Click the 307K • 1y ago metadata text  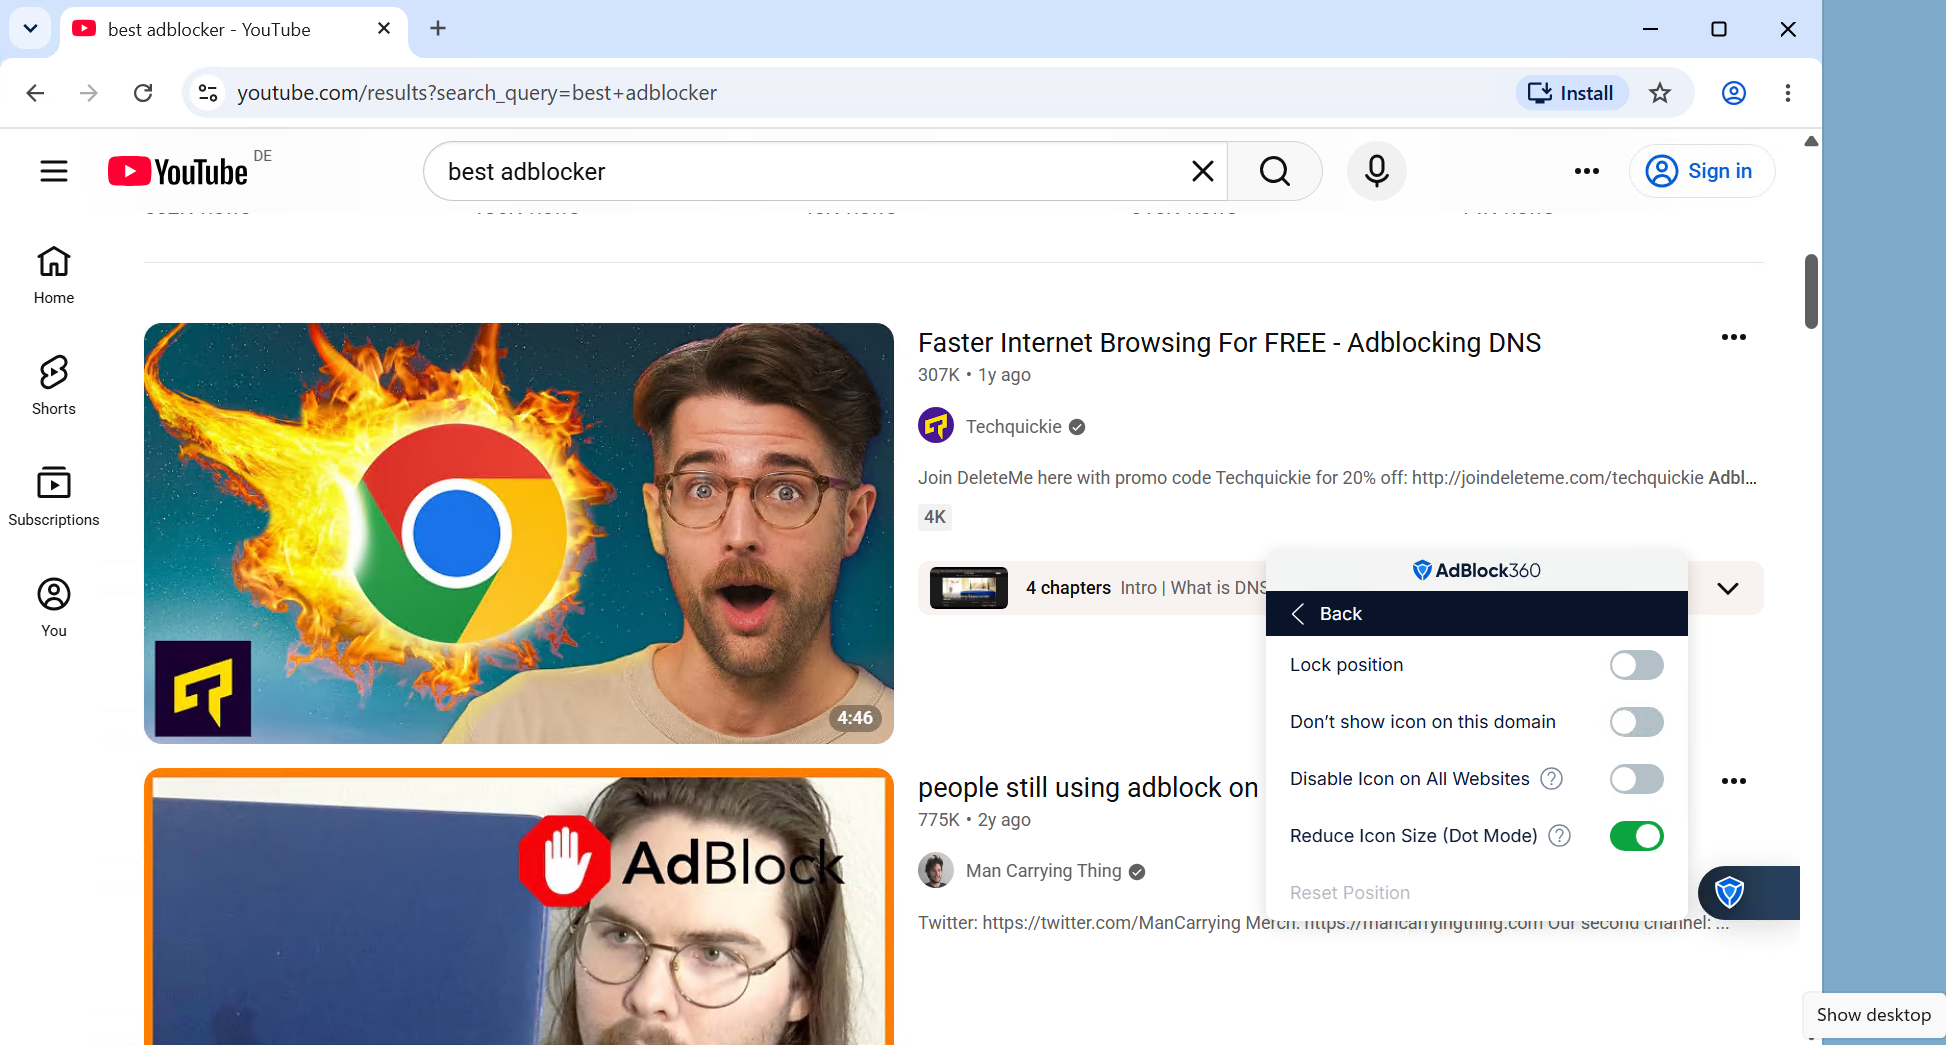coord(974,374)
